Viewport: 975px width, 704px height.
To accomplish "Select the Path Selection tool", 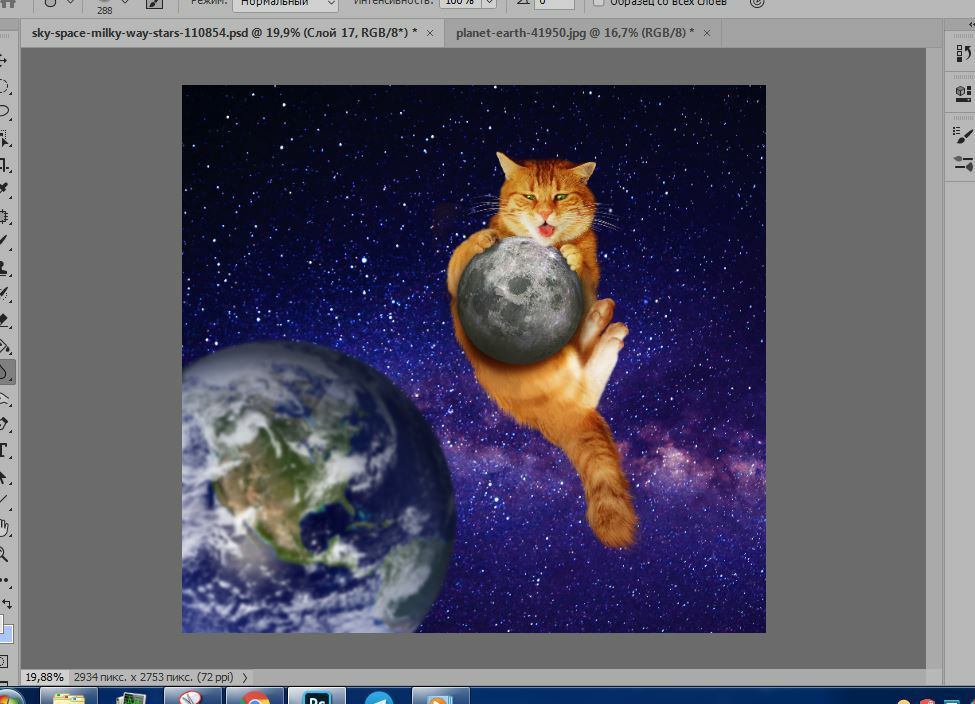I will [4, 478].
